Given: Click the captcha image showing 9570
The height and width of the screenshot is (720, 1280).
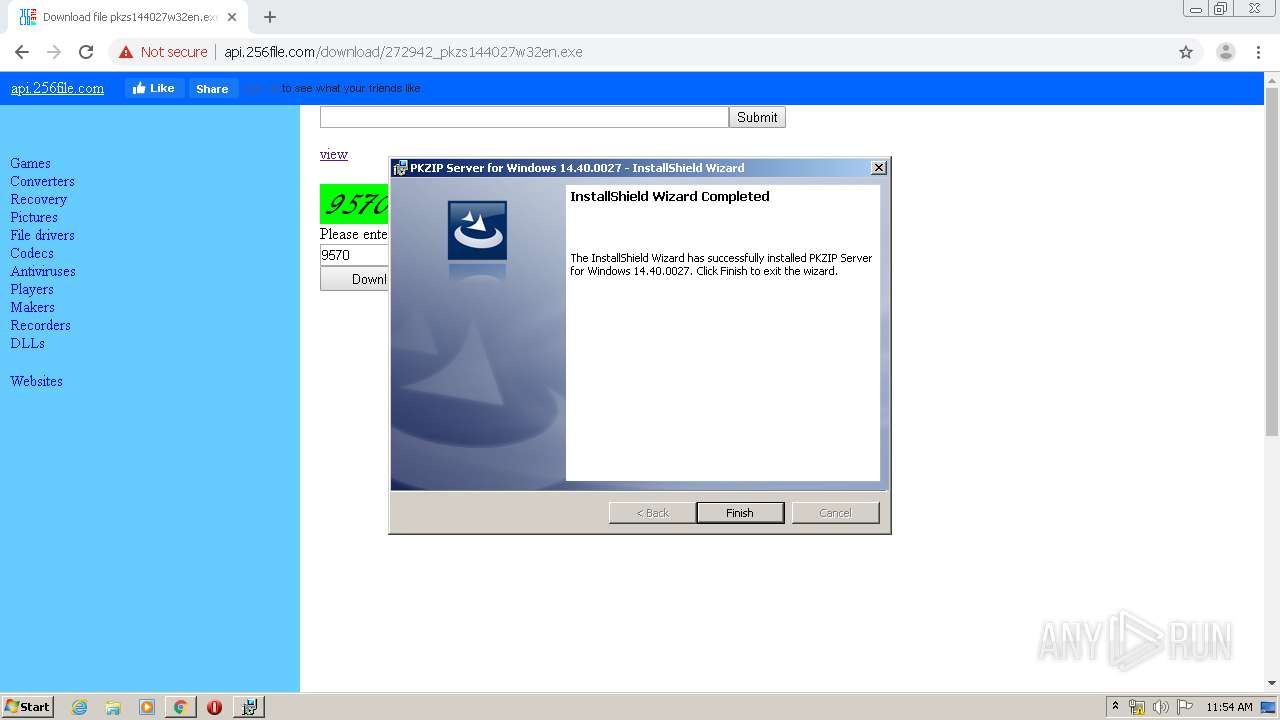Looking at the screenshot, I should click(x=354, y=204).
